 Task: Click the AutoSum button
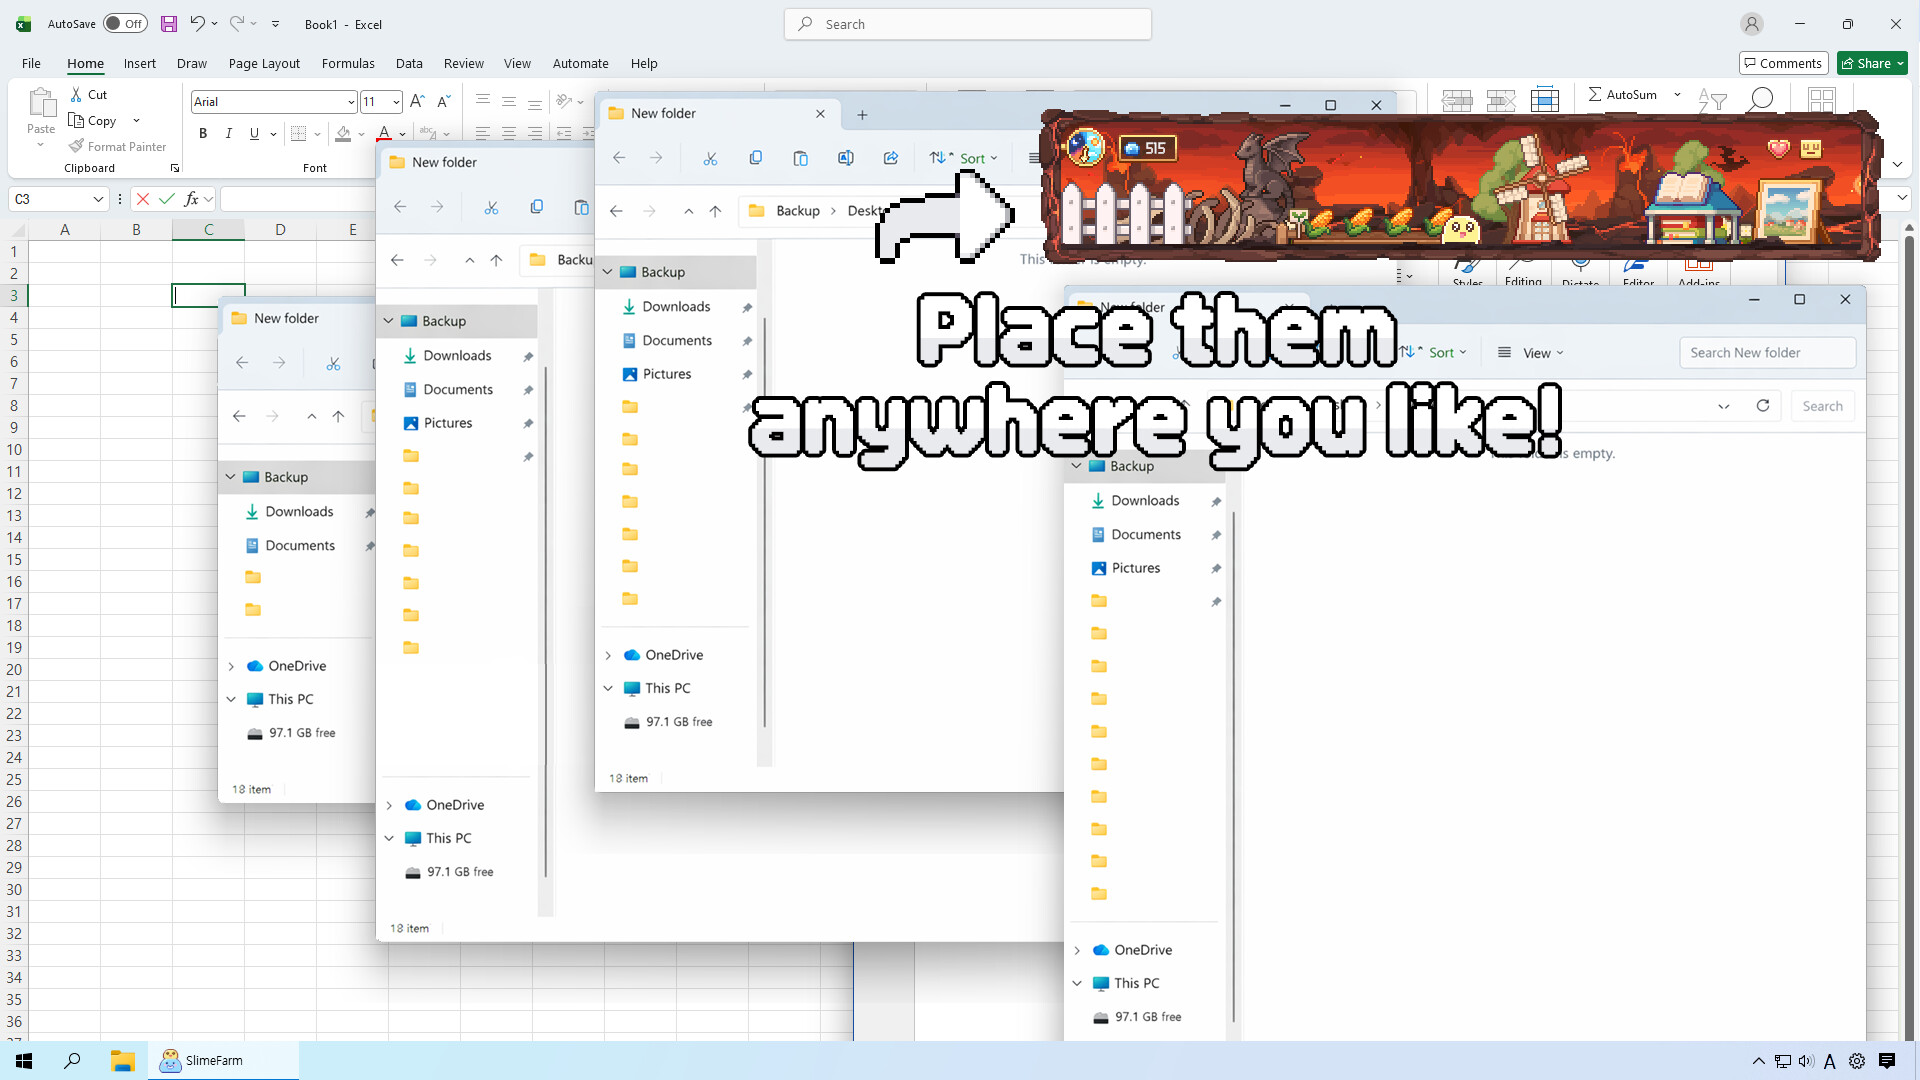pyautogui.click(x=1622, y=95)
